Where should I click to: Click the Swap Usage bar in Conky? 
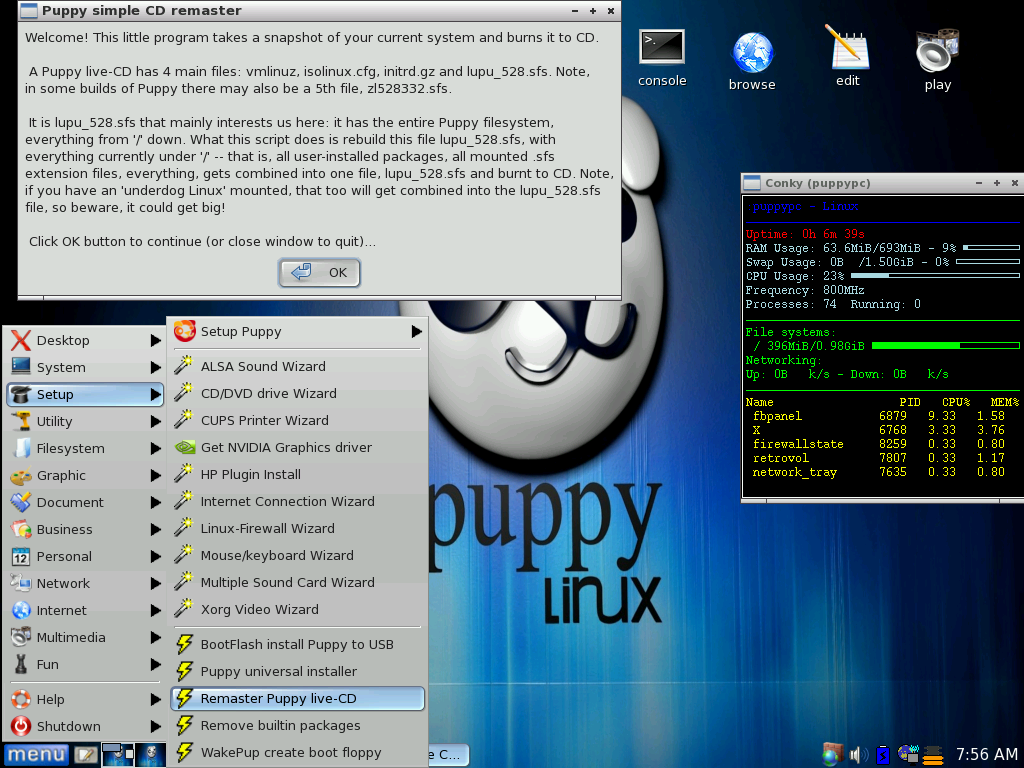987,262
